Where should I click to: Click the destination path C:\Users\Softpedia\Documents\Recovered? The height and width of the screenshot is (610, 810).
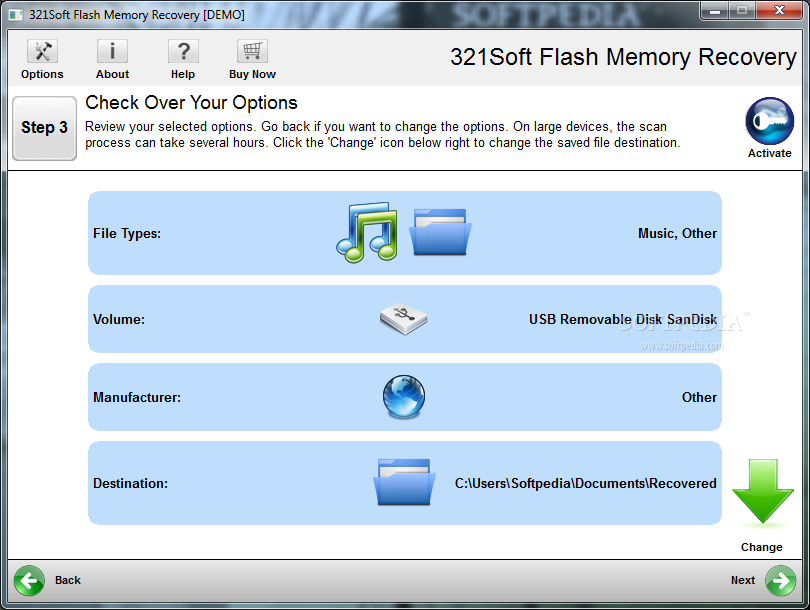[585, 483]
